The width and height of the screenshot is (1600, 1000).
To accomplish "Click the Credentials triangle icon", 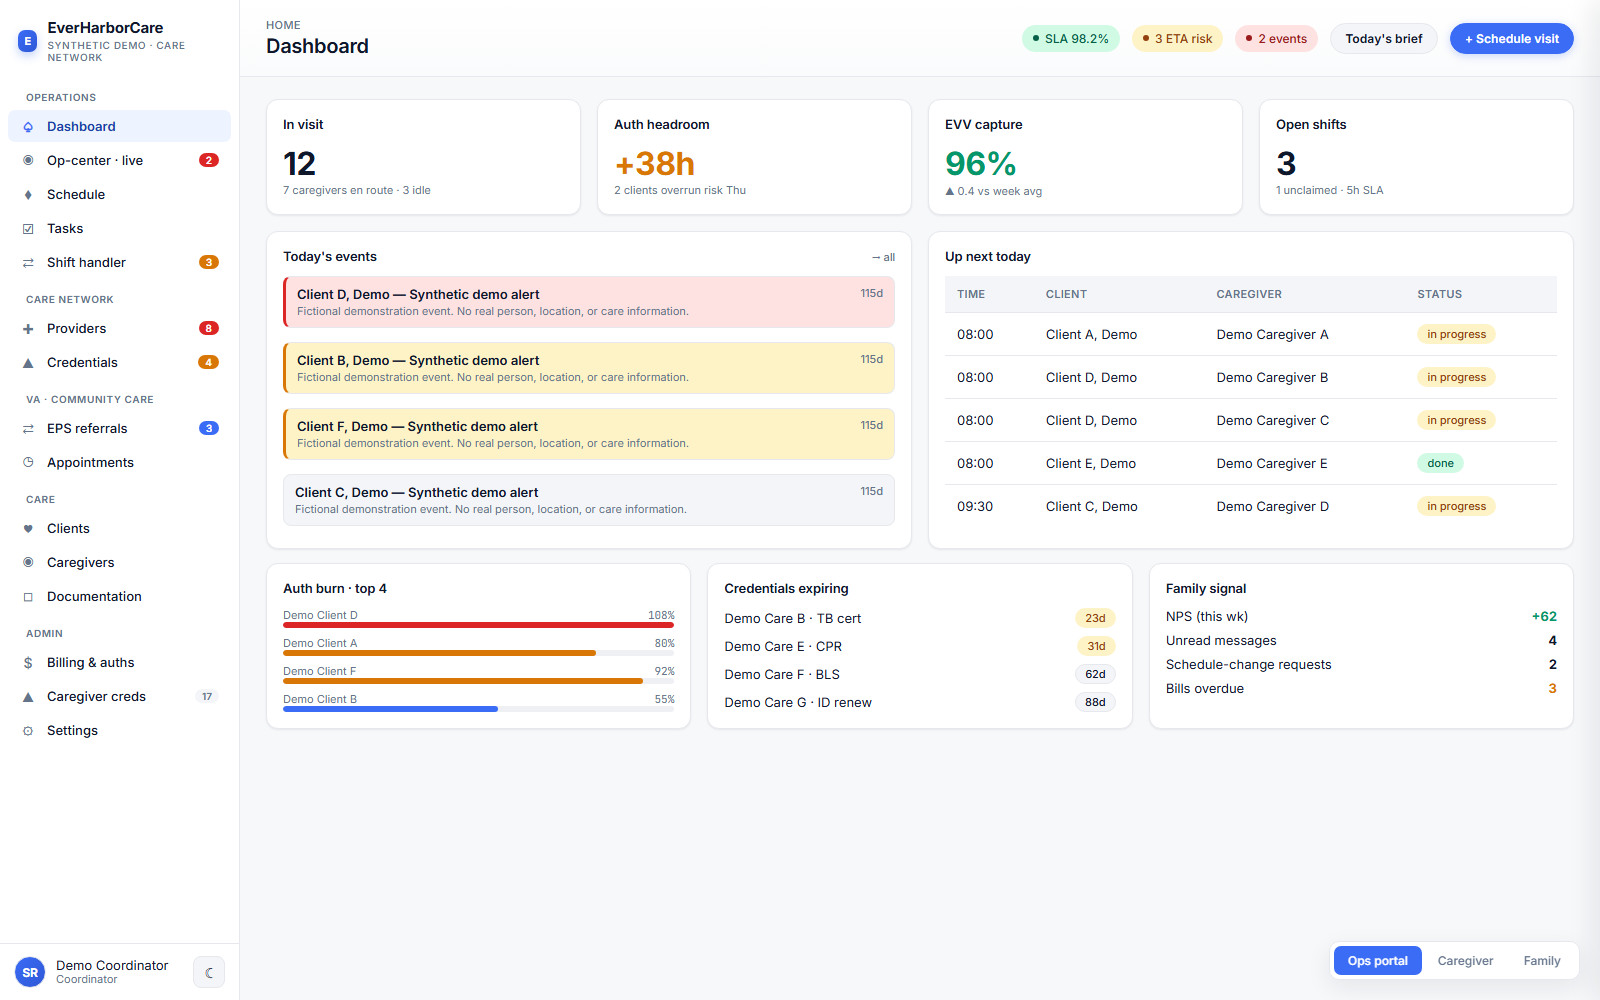I will (x=28, y=363).
